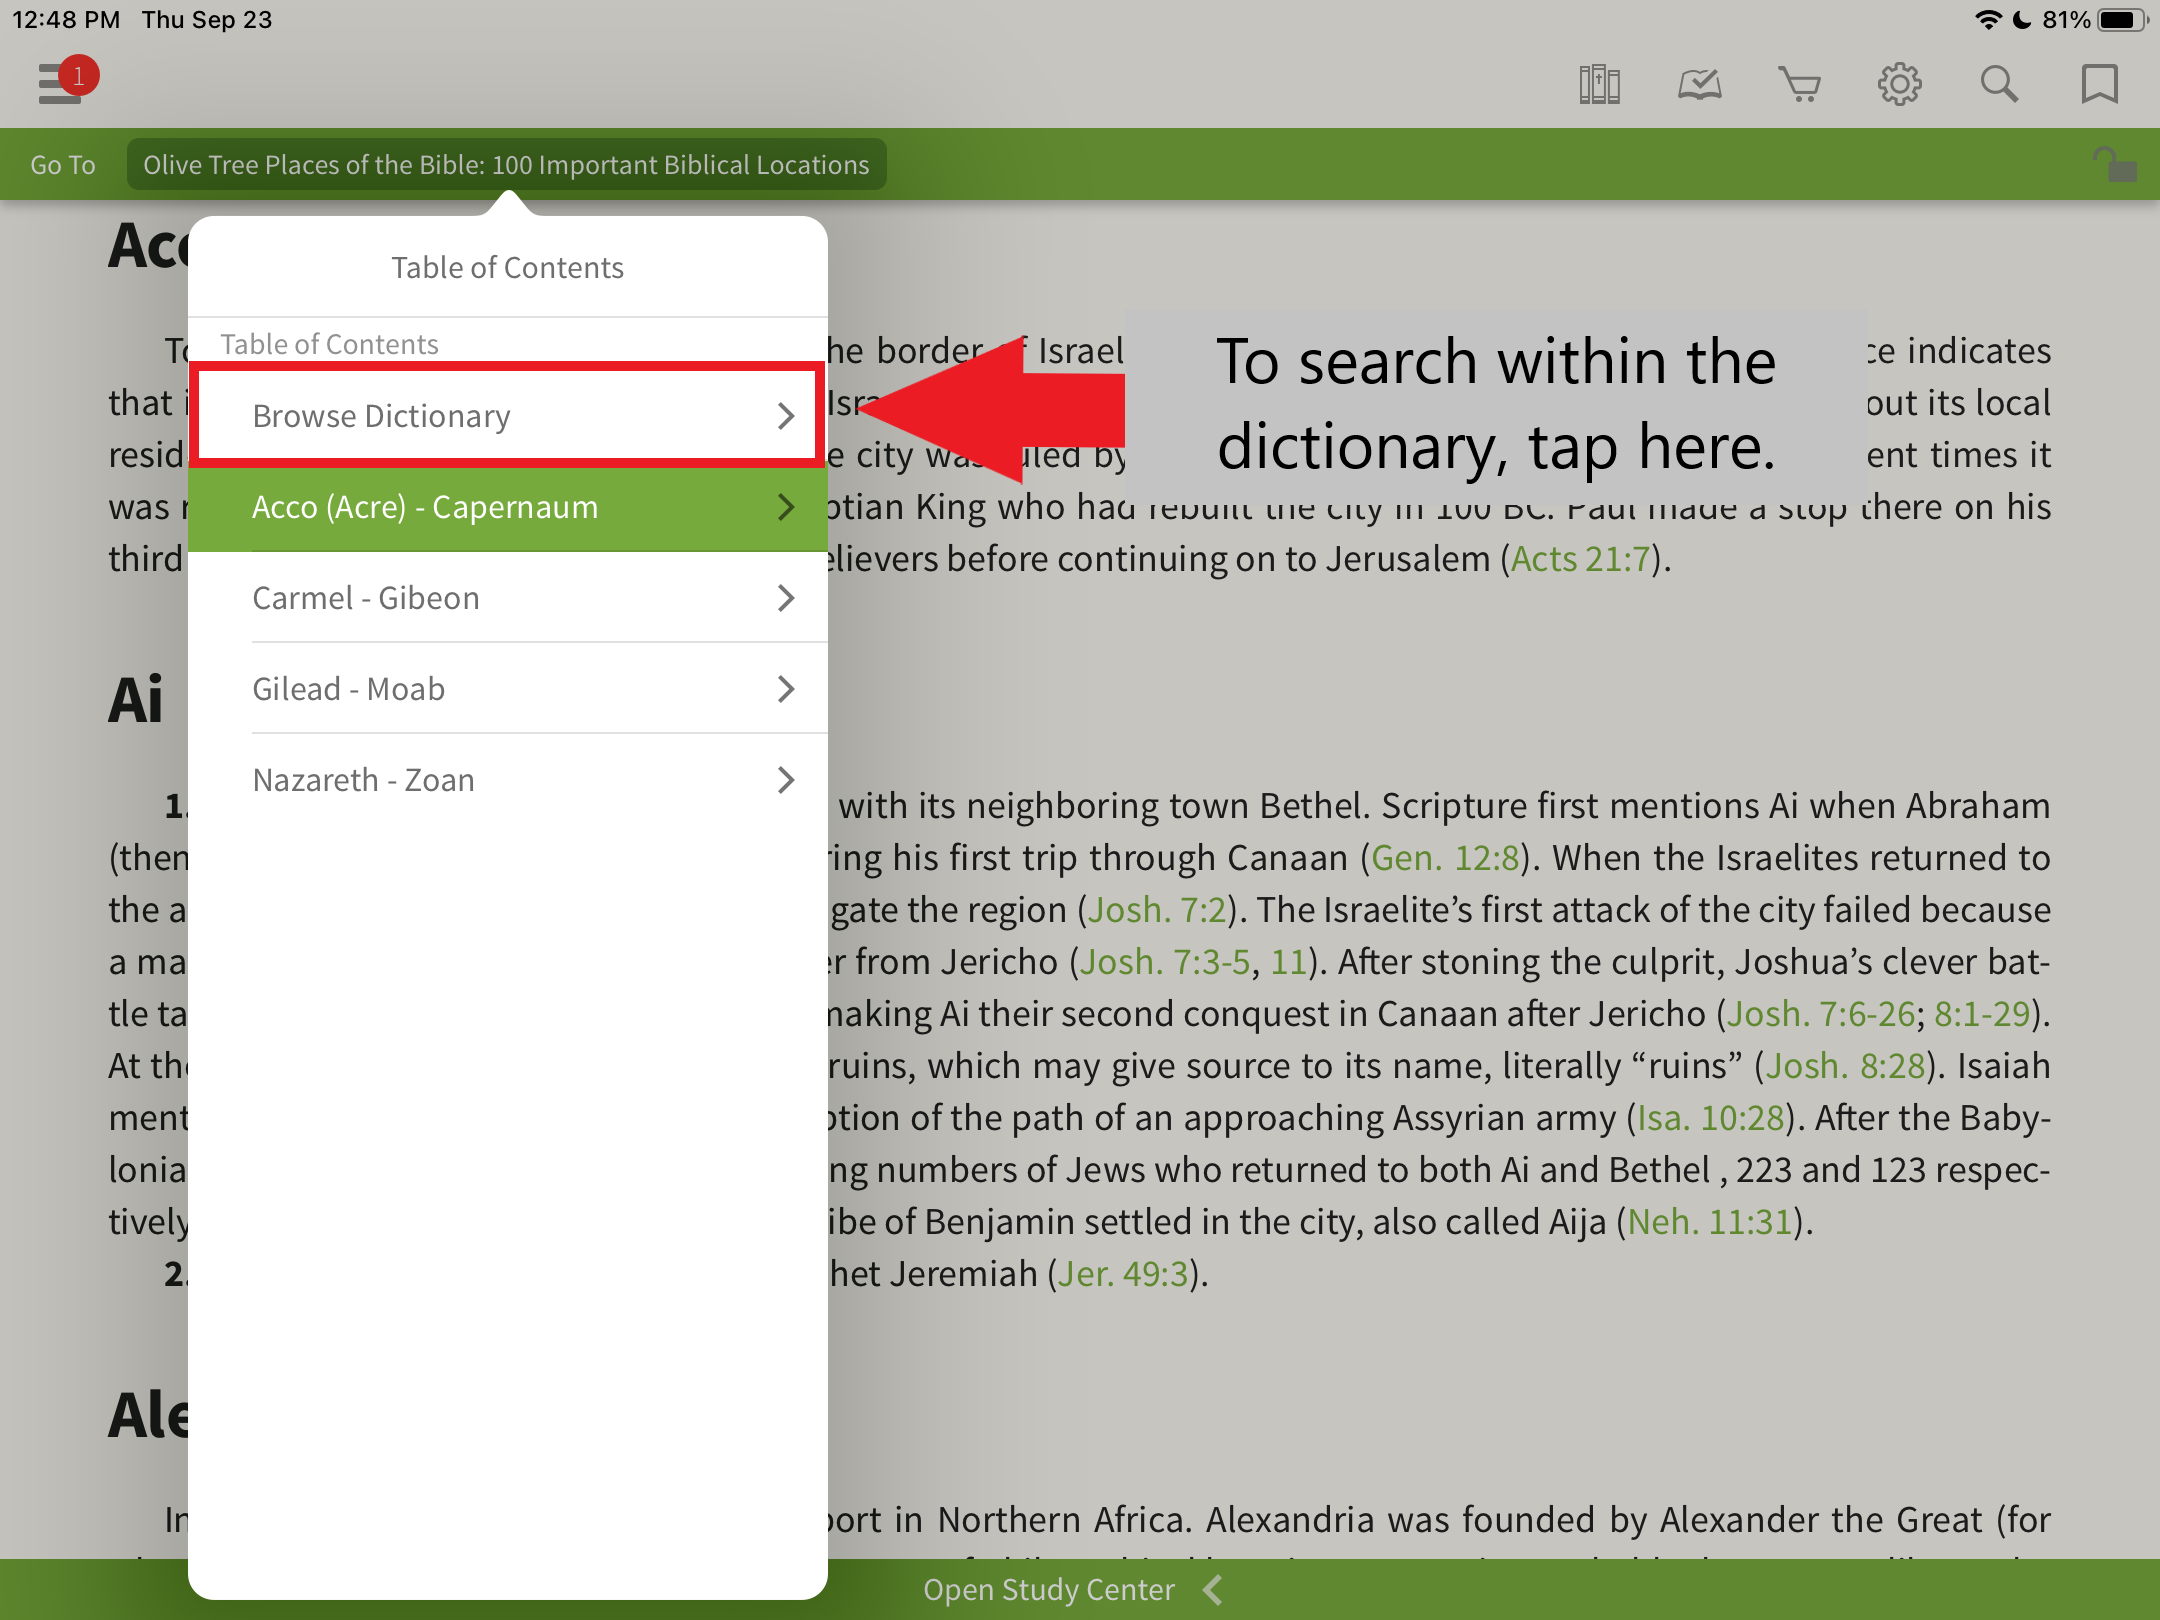Tap the bookmark ribbon icon
Screen dimensions: 2160x1620
(2099, 84)
